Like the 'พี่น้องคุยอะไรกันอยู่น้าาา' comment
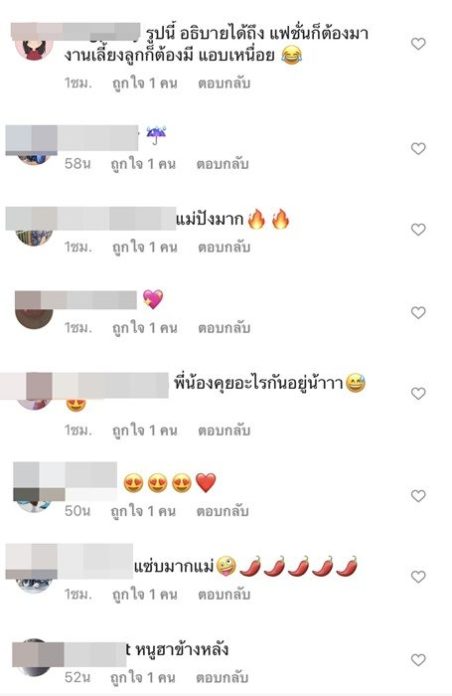This screenshot has height=696, width=452. (418, 393)
